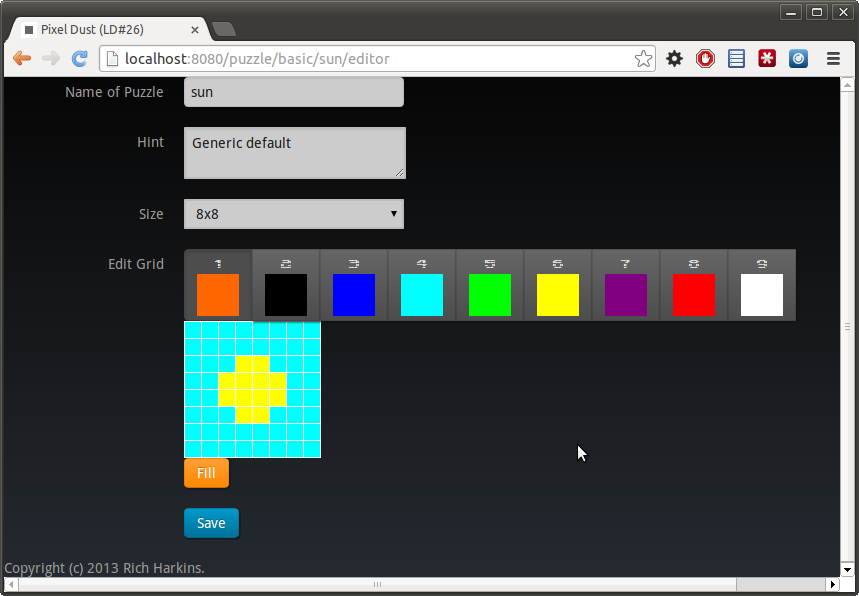Edit the Name of Puzzle field
Screen dimensions: 859x596
294,92
